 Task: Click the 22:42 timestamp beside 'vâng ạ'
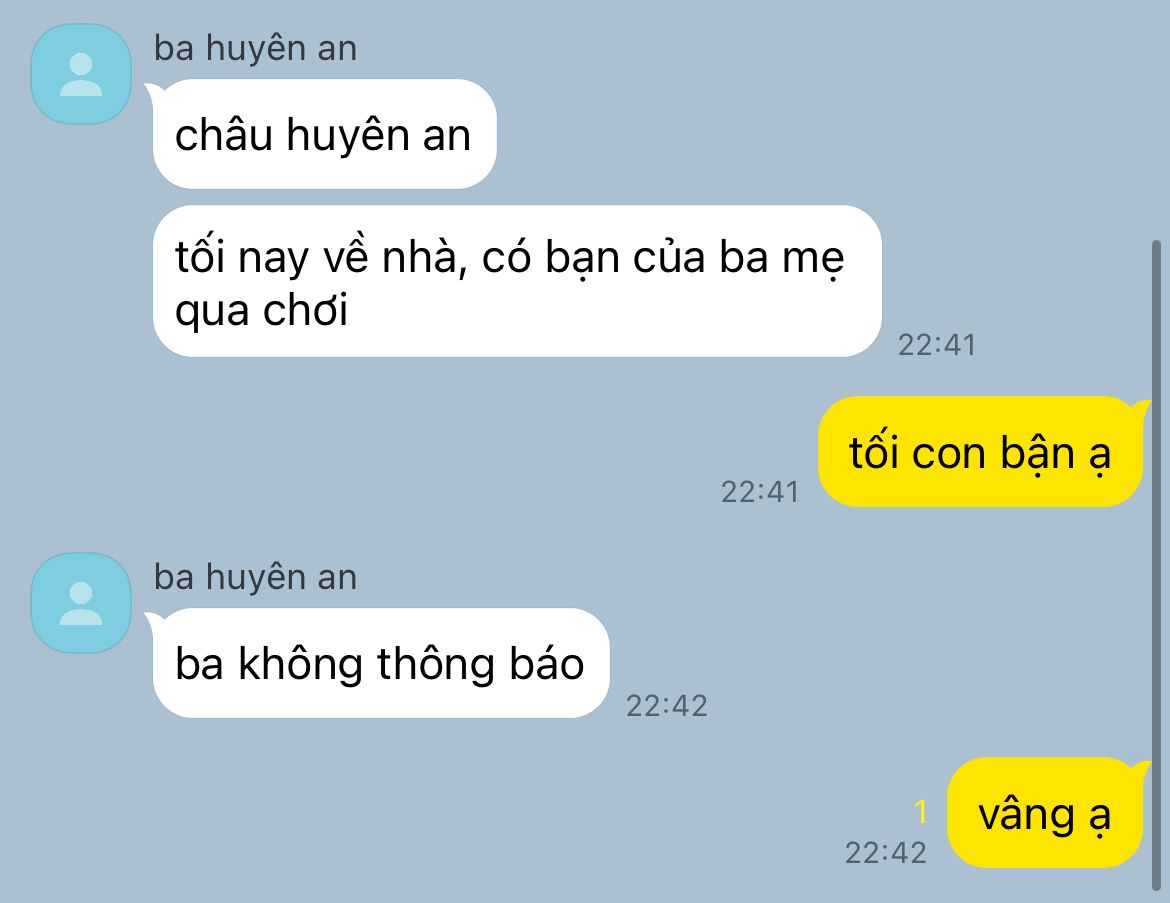coord(885,853)
